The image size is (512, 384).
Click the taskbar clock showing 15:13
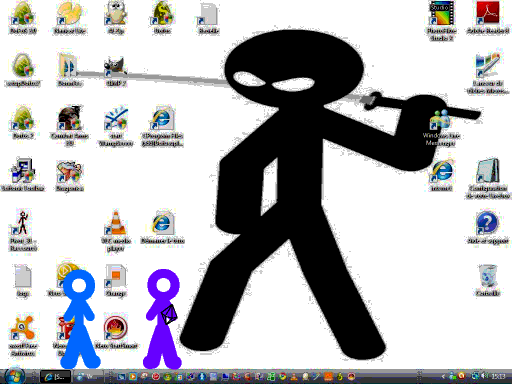coord(499,377)
